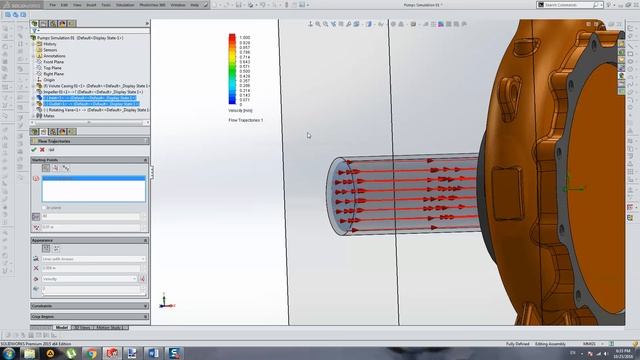
Task: Select History in the feature tree
Action: [50, 44]
